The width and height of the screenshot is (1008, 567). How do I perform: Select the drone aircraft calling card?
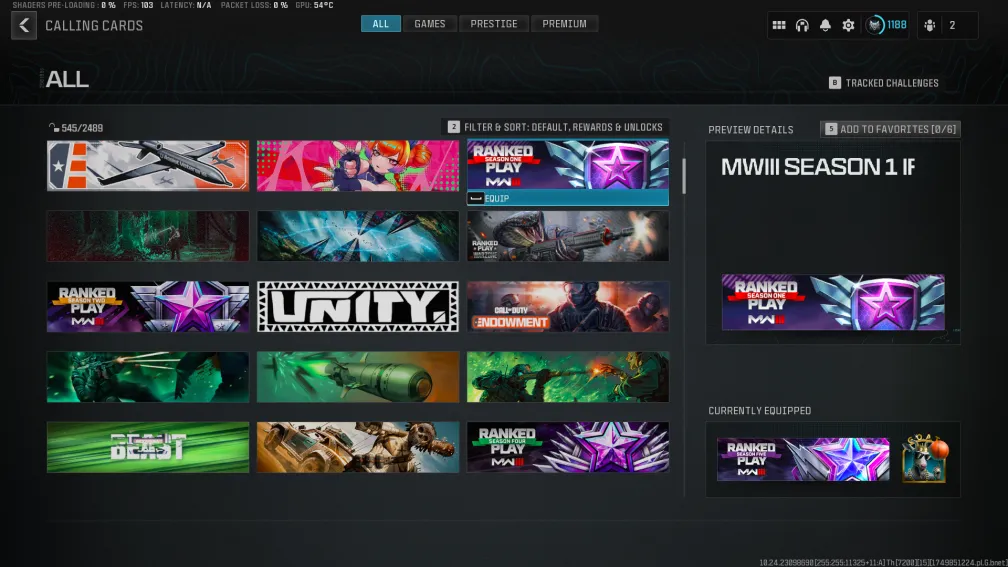148,166
